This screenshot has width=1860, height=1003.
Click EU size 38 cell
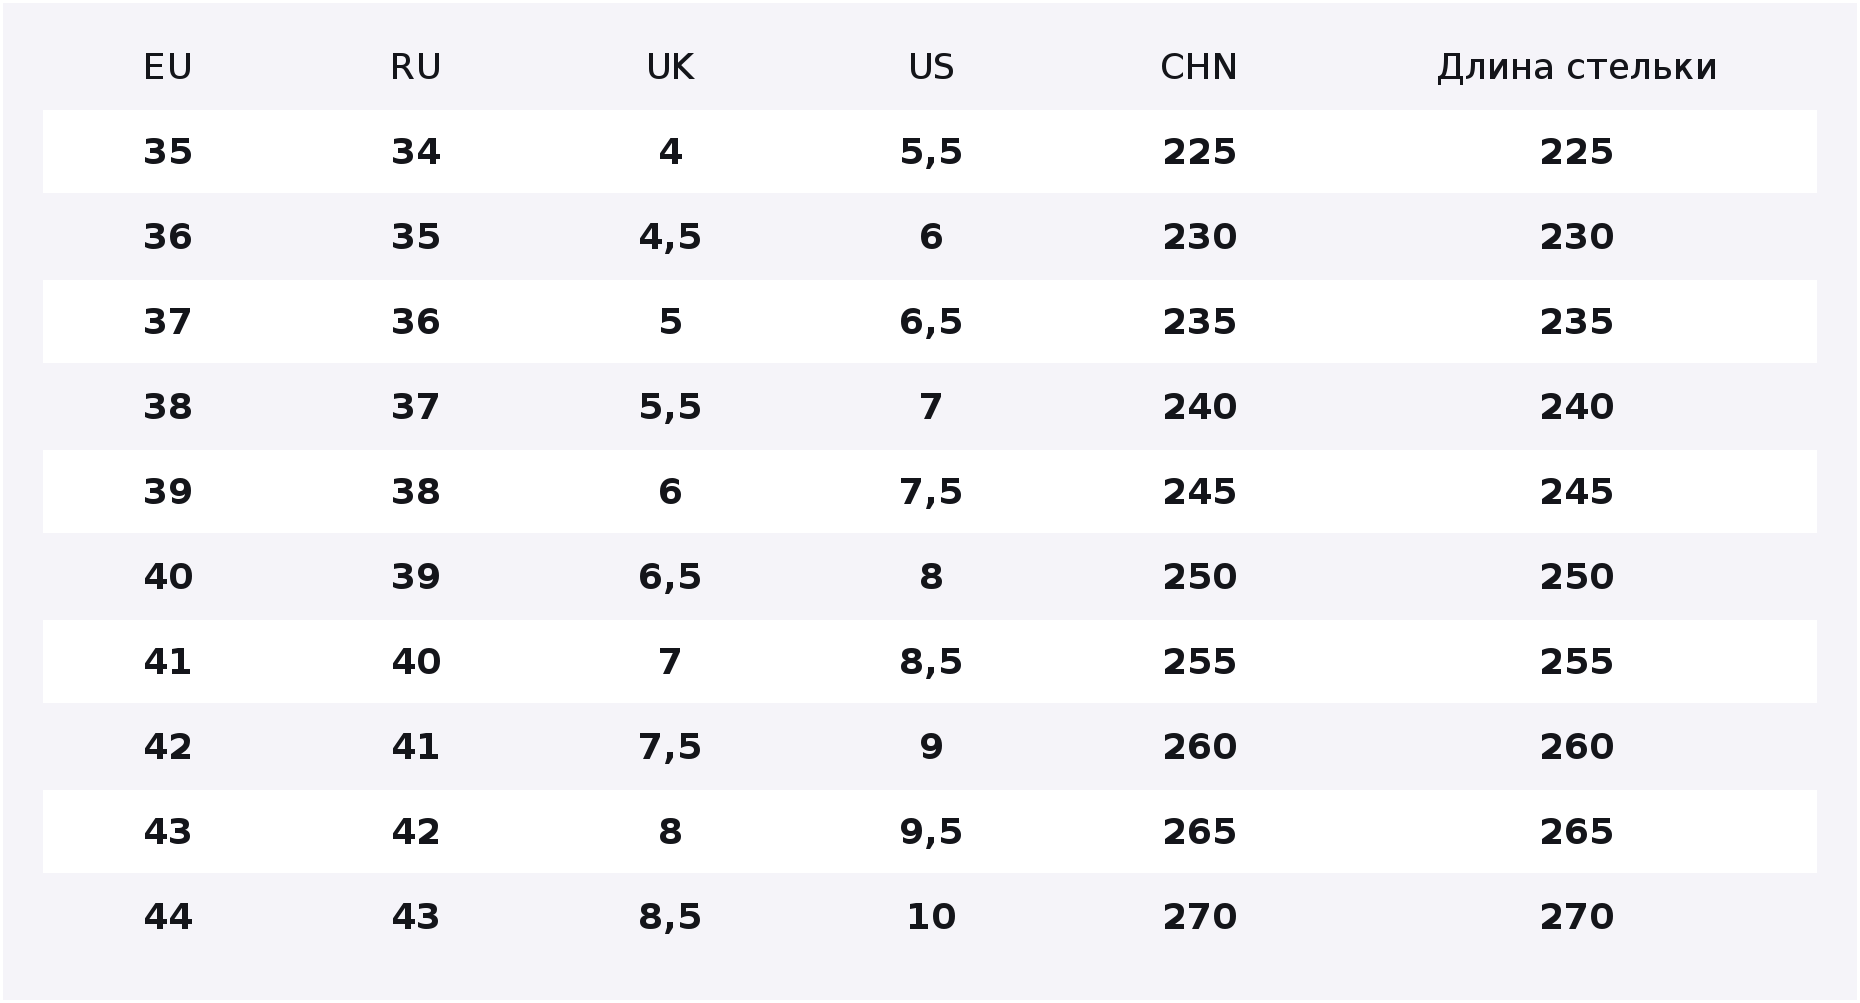point(168,407)
